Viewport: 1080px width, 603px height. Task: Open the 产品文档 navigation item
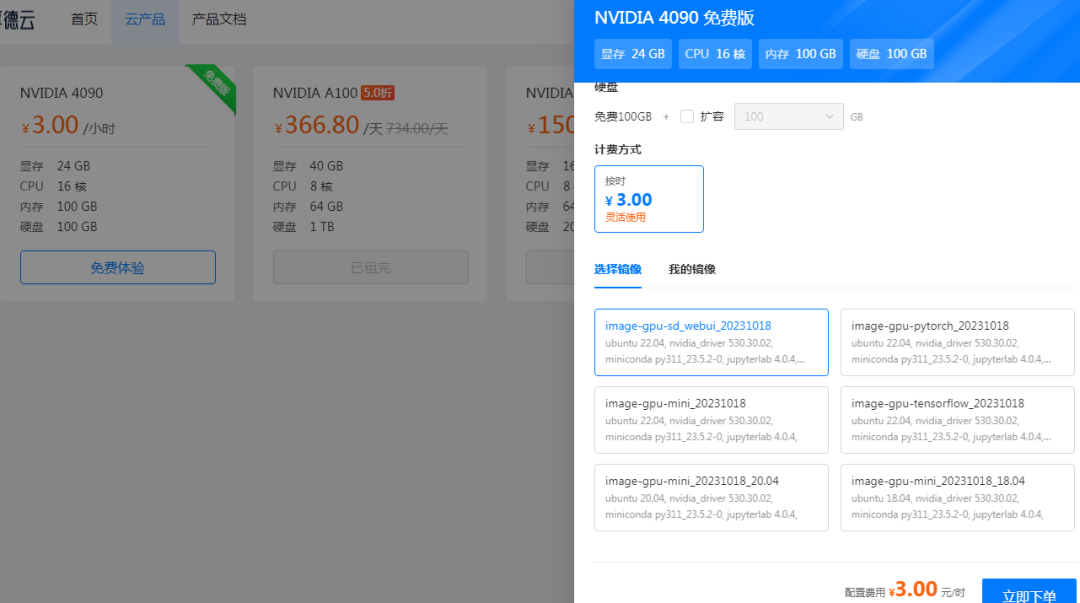pos(219,19)
